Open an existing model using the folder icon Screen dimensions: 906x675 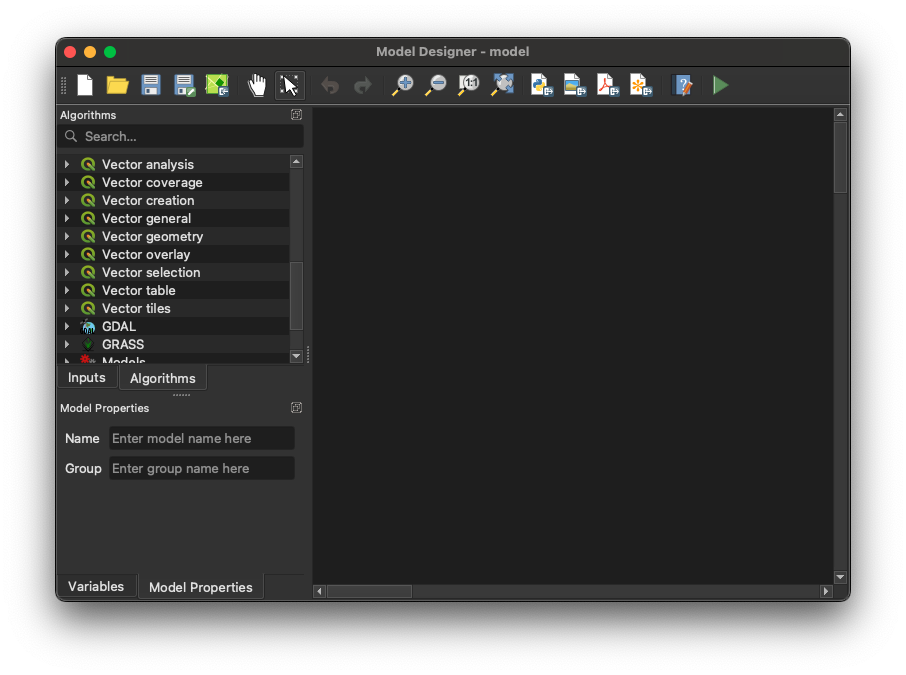point(118,86)
